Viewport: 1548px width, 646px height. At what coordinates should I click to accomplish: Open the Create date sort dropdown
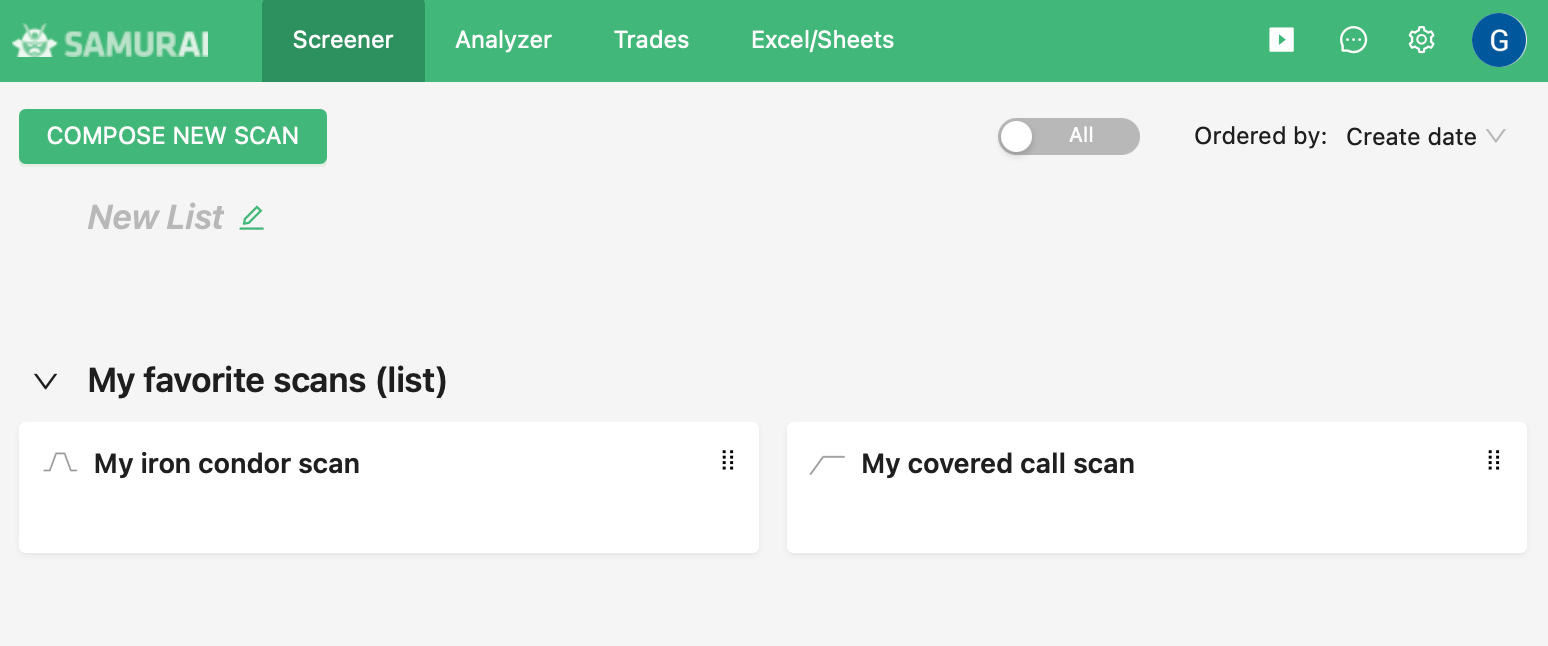coord(1426,136)
